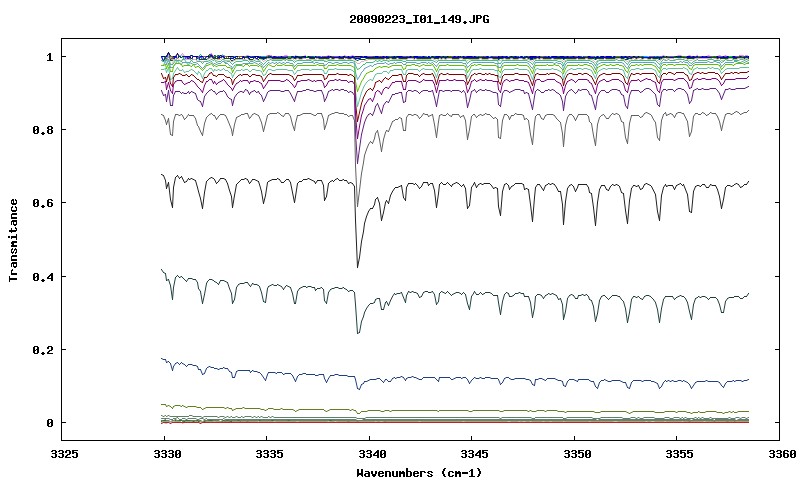Click the y-axis tick label 0.4
This screenshot has height=480, width=800.
point(42,276)
